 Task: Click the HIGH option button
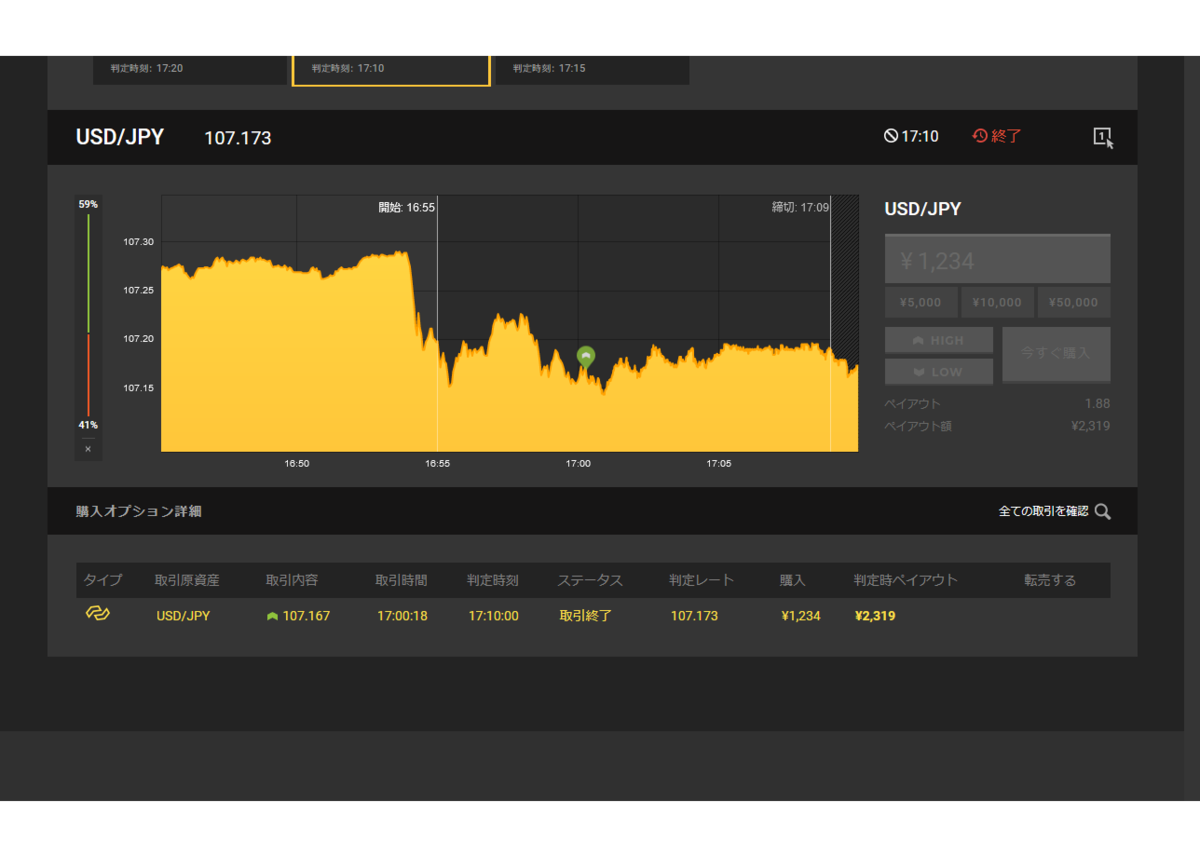[x=939, y=340]
